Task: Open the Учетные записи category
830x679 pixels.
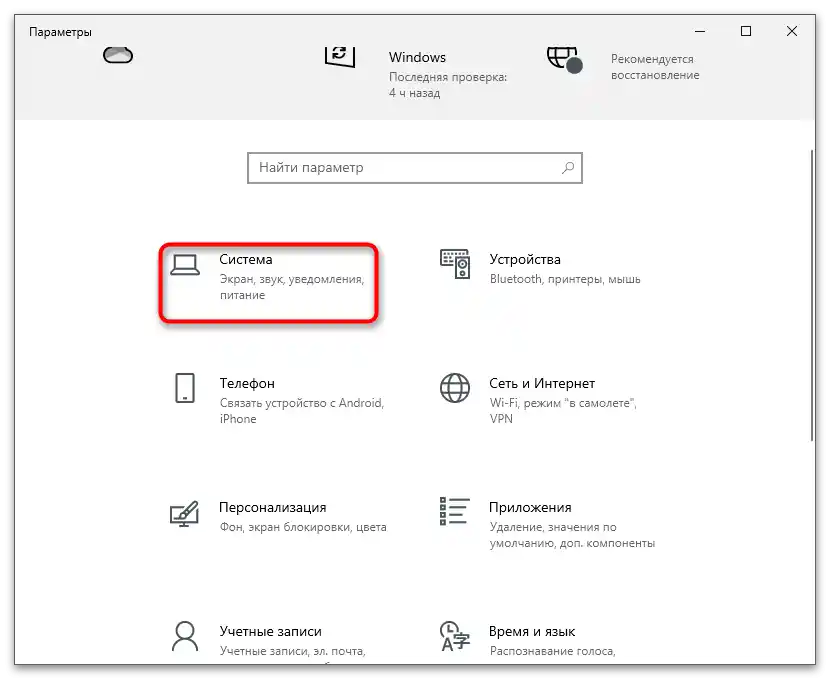Action: pos(269,640)
